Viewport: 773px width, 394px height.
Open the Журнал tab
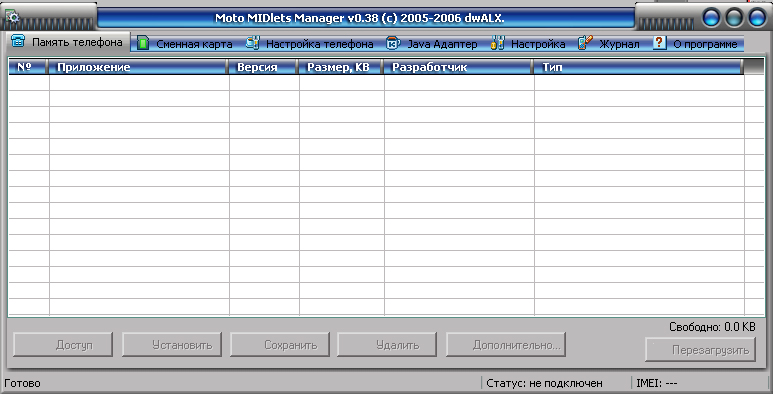(609, 44)
